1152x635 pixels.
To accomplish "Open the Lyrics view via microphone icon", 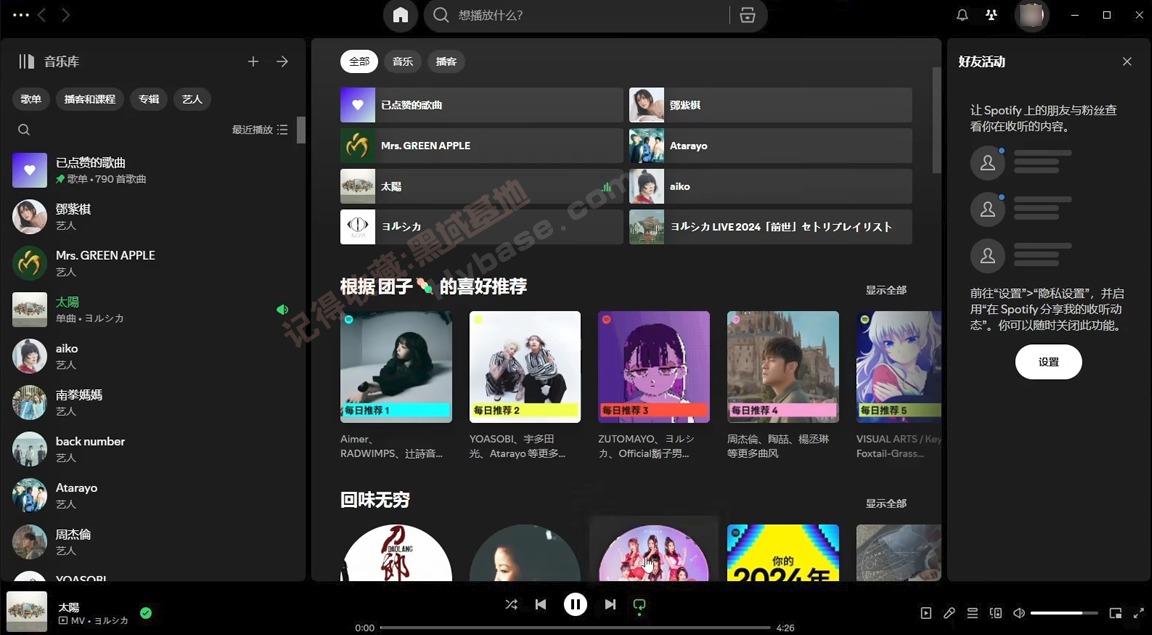I will [949, 612].
